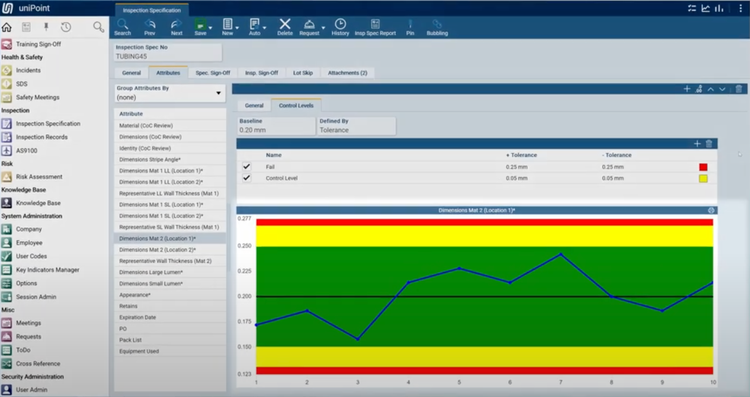Image resolution: width=750 pixels, height=397 pixels.
Task: Create a New record
Action: pyautogui.click(x=227, y=27)
